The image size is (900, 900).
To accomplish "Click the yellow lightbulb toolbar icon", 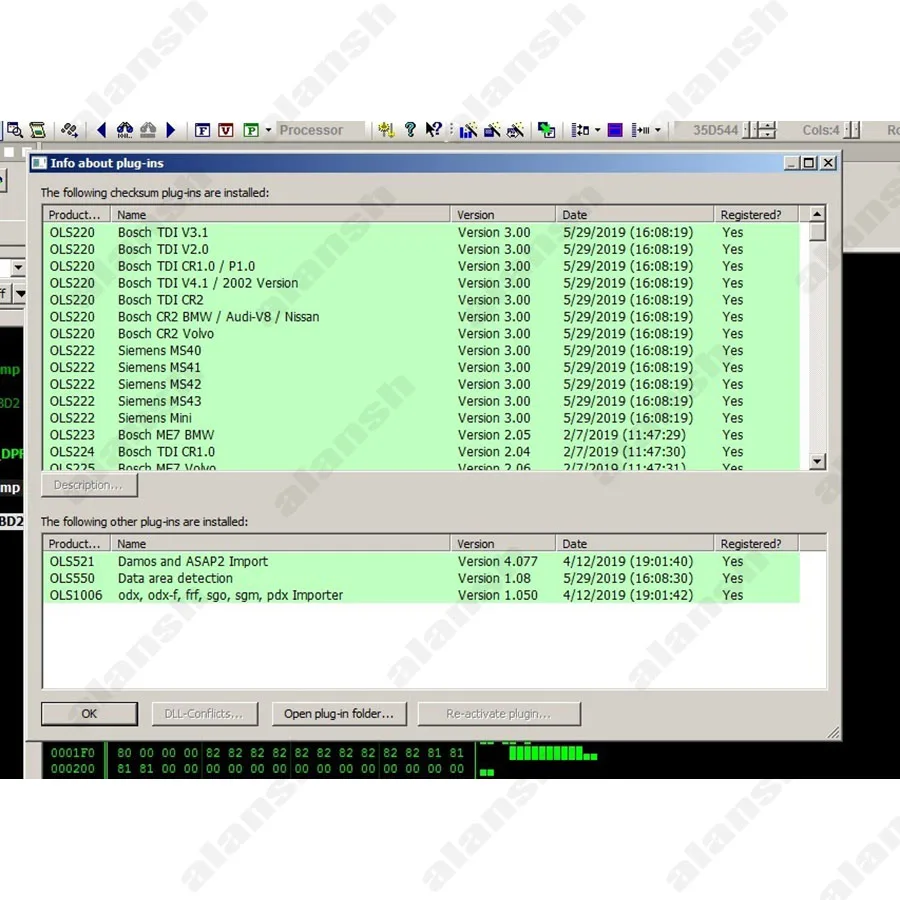I will (x=386, y=130).
